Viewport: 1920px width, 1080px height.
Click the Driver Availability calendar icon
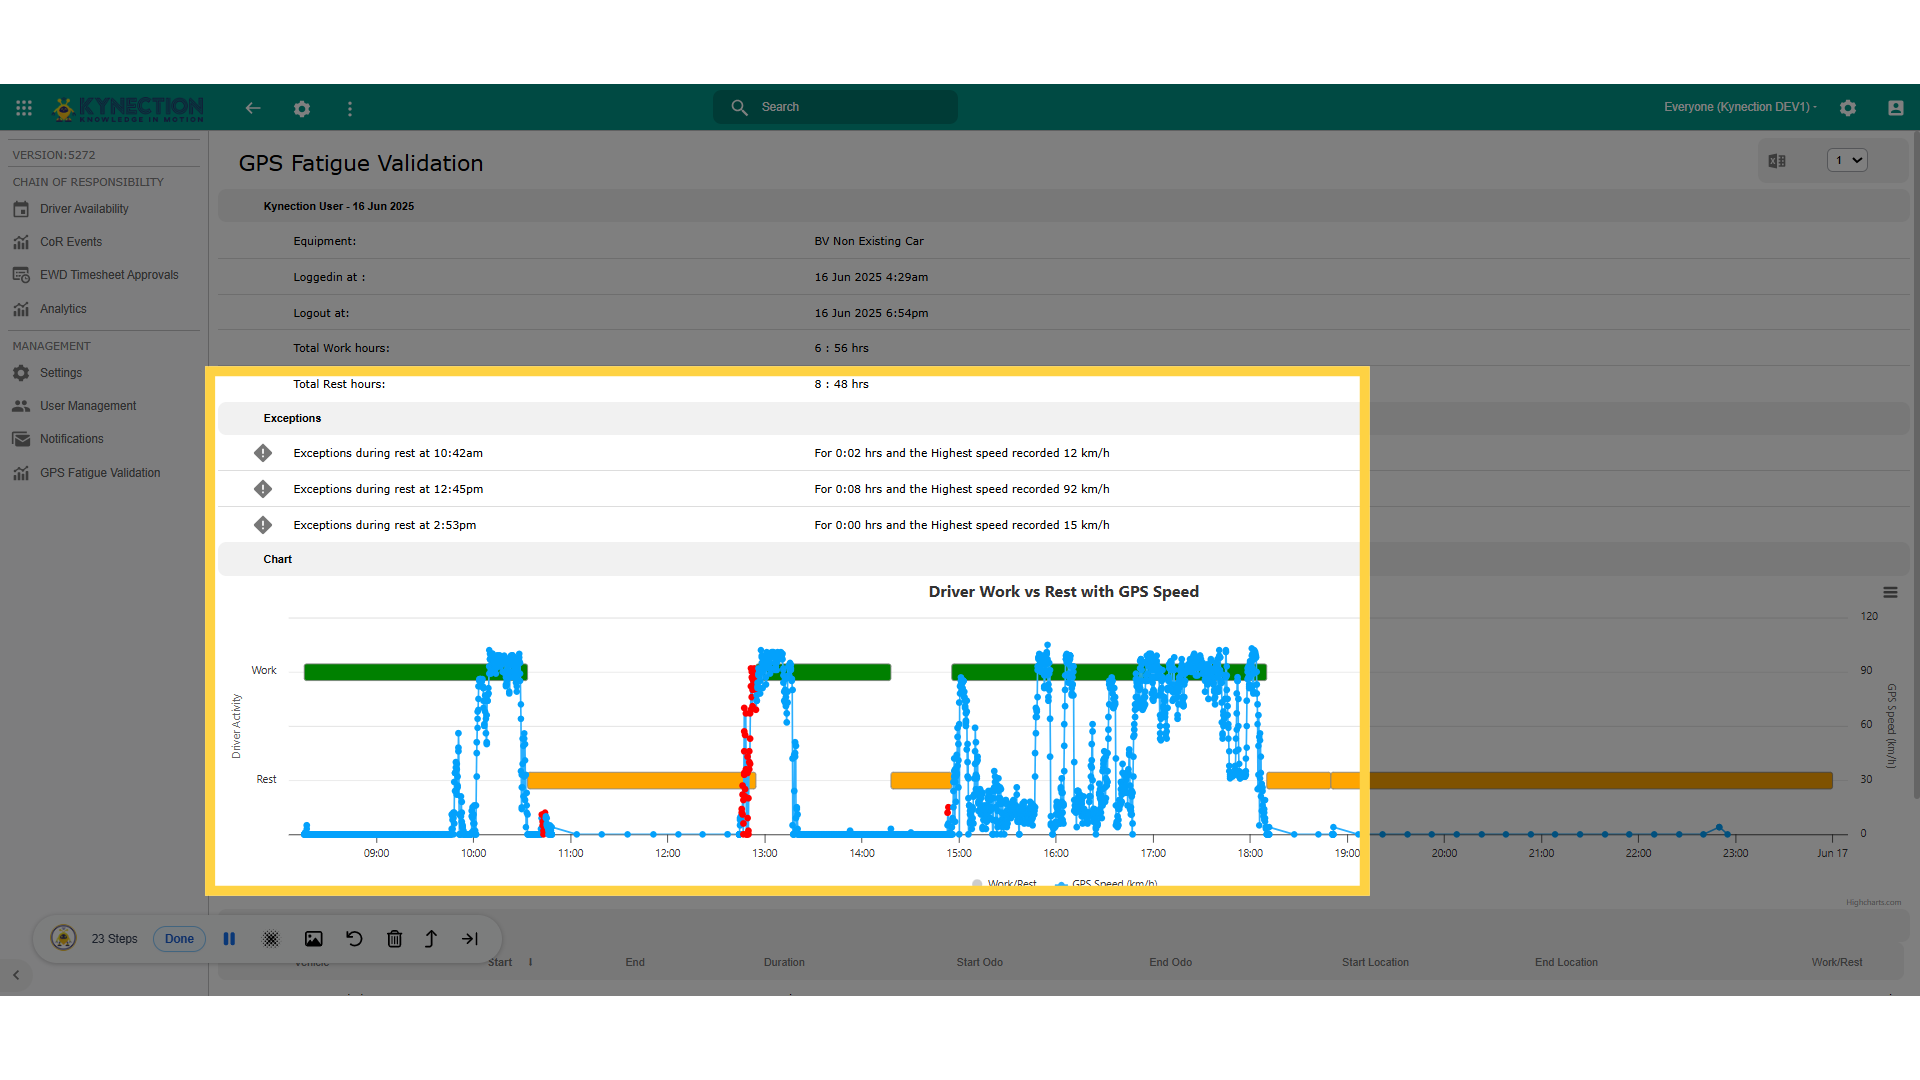pyautogui.click(x=21, y=209)
